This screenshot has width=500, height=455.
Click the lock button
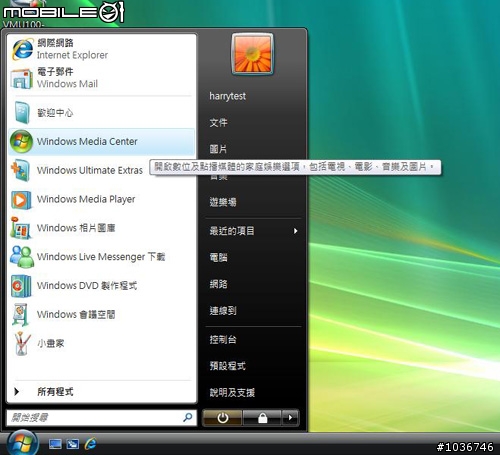coord(262,418)
